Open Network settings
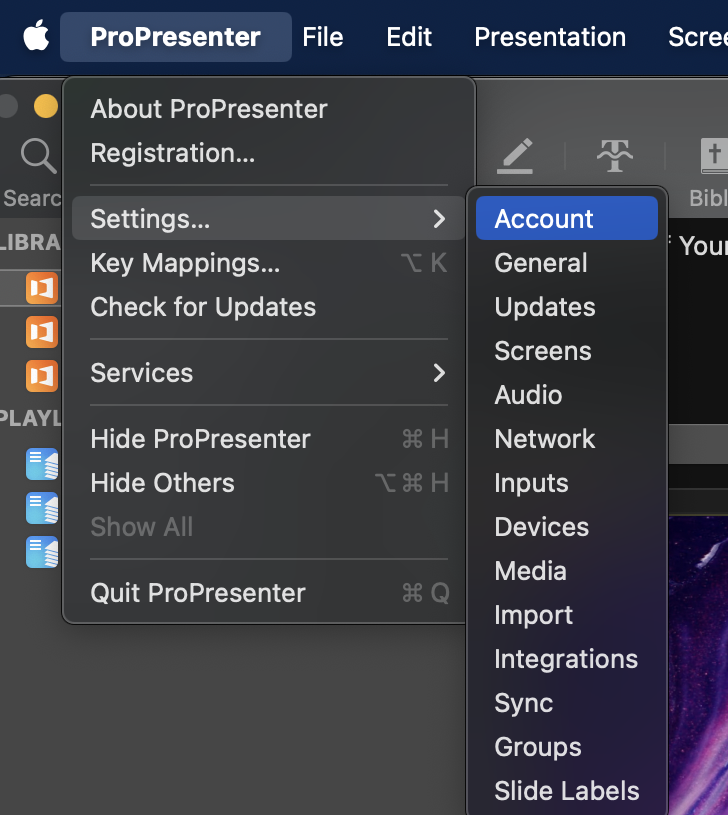The image size is (728, 815). click(567, 439)
